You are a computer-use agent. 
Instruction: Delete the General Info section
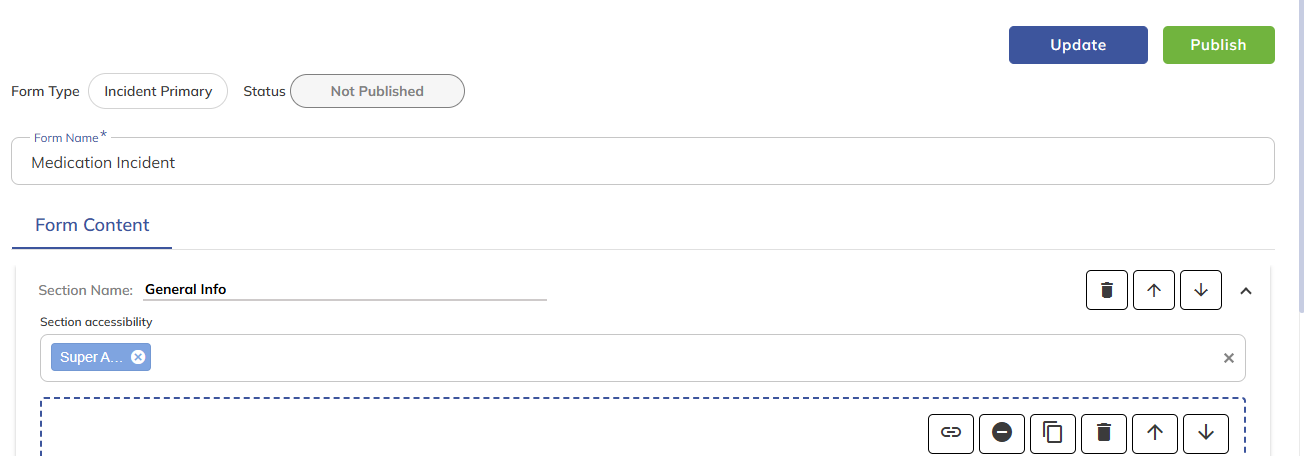click(x=1107, y=290)
